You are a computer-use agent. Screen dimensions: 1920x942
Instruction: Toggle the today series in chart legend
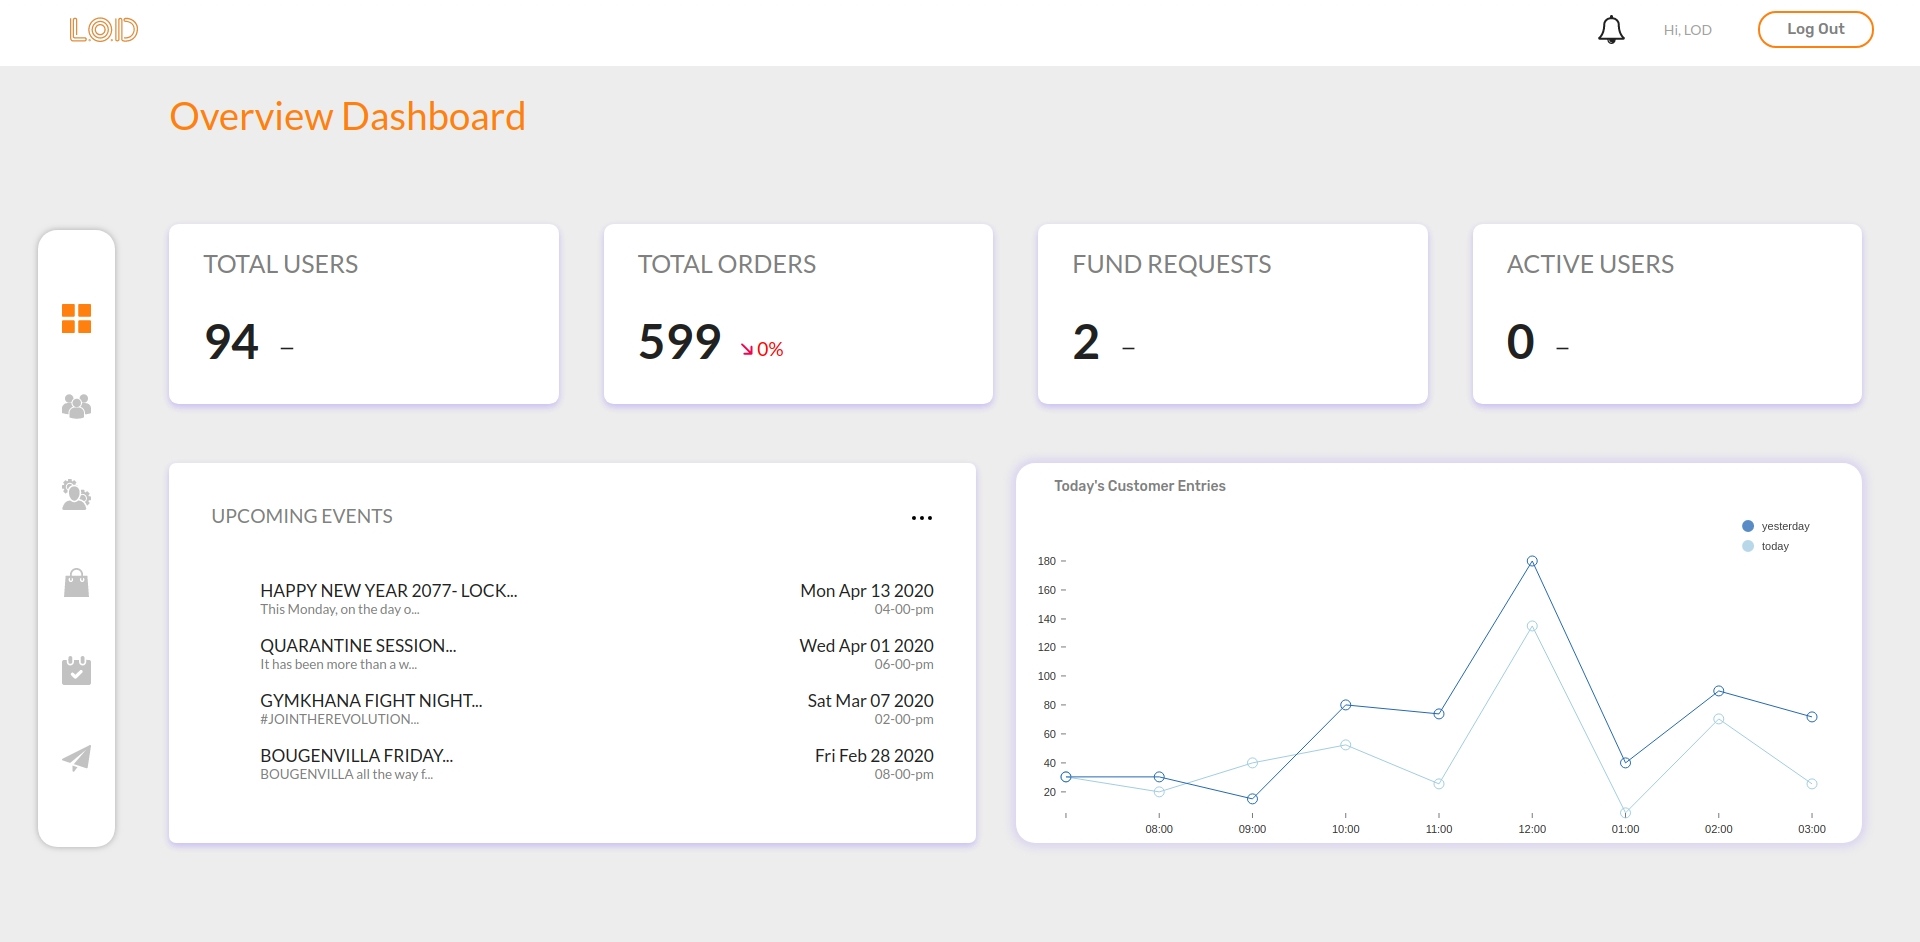[1766, 546]
